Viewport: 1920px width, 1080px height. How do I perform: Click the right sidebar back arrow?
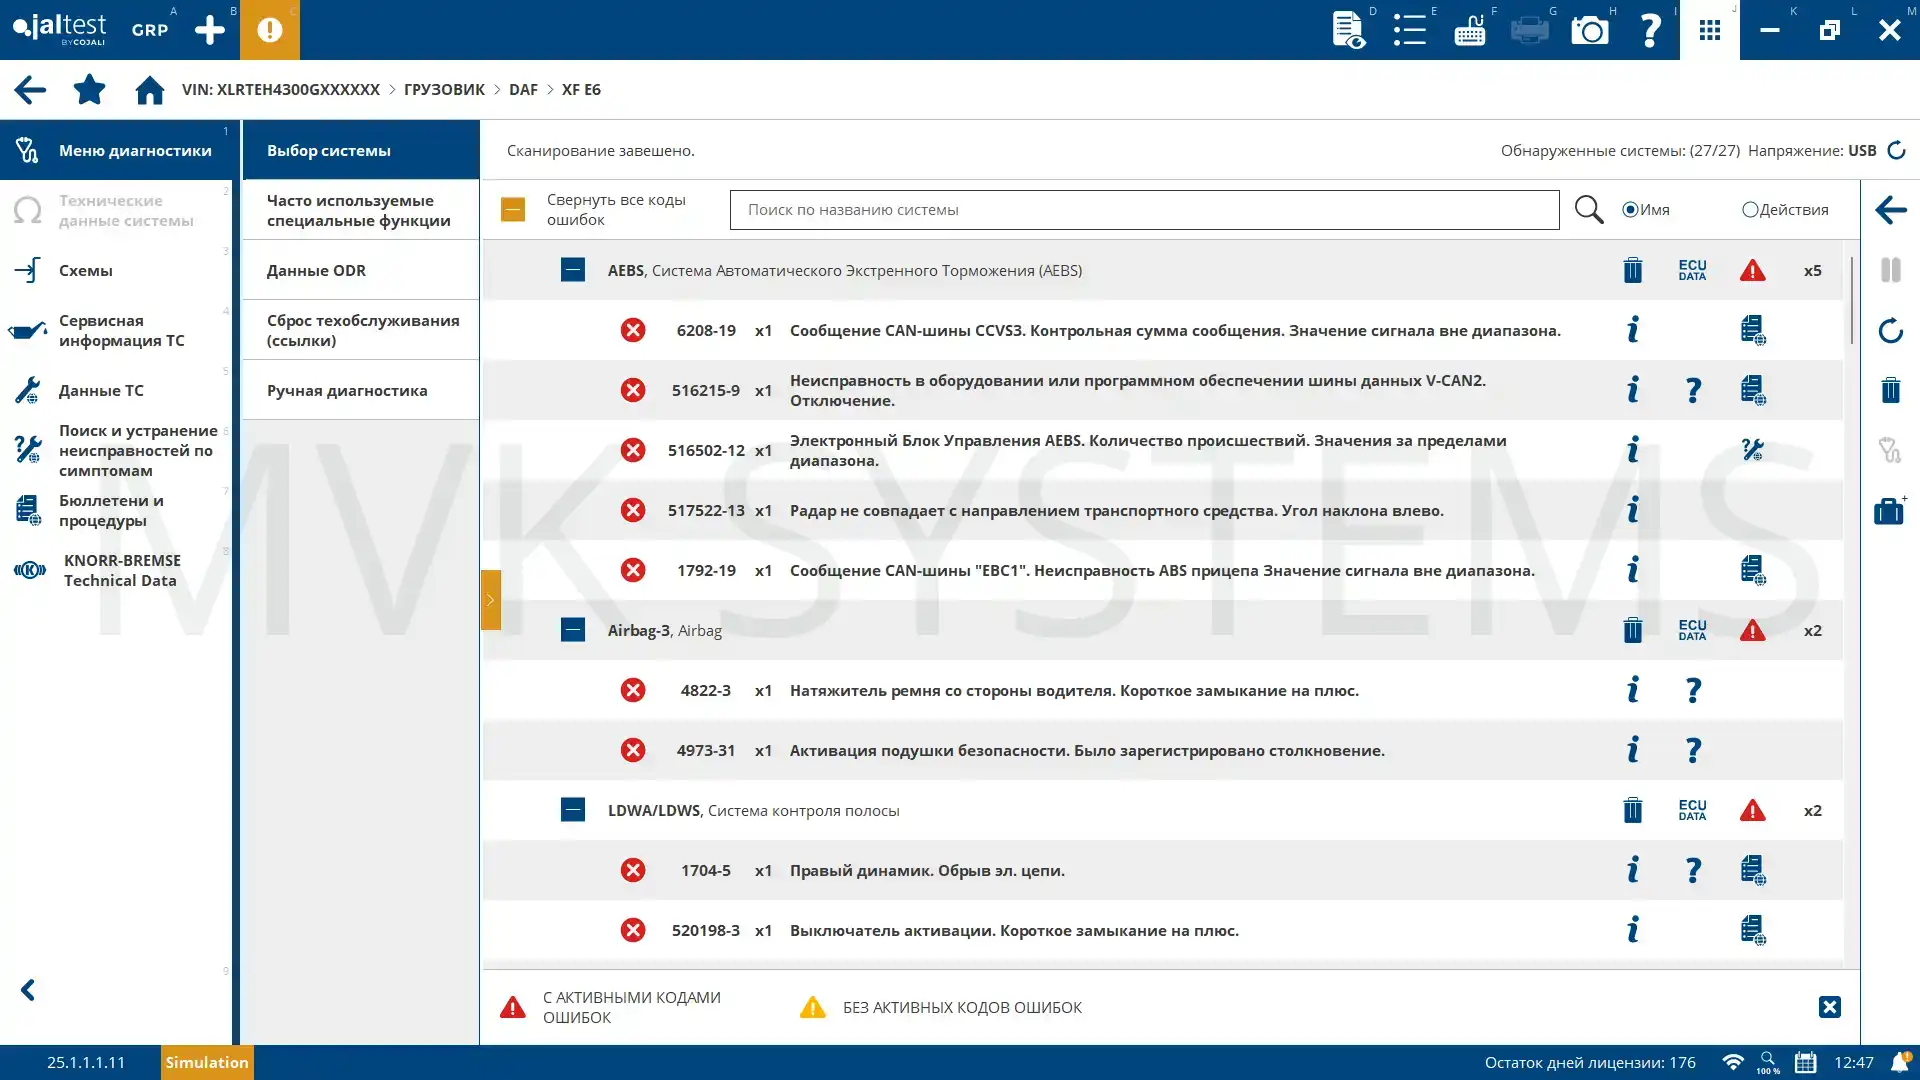click(1890, 210)
